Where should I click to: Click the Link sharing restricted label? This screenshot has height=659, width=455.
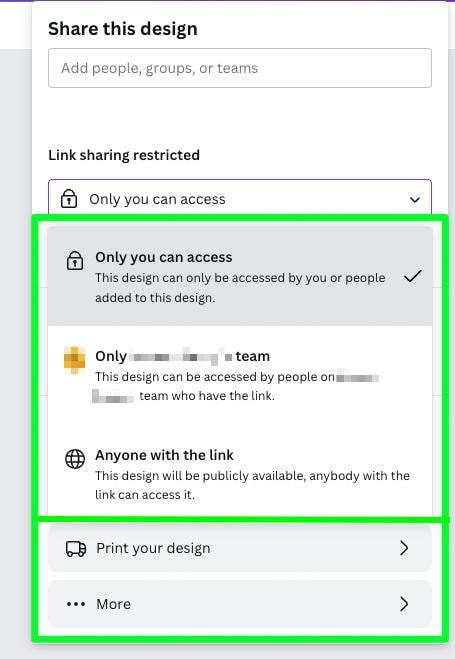[124, 155]
